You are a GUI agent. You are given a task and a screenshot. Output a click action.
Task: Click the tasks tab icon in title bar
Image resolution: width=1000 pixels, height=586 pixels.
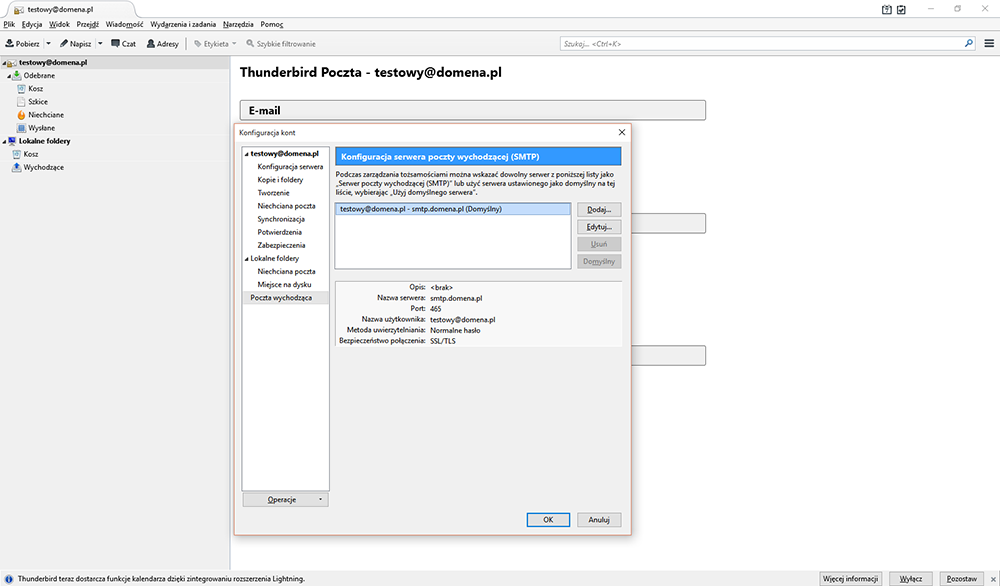click(x=901, y=10)
